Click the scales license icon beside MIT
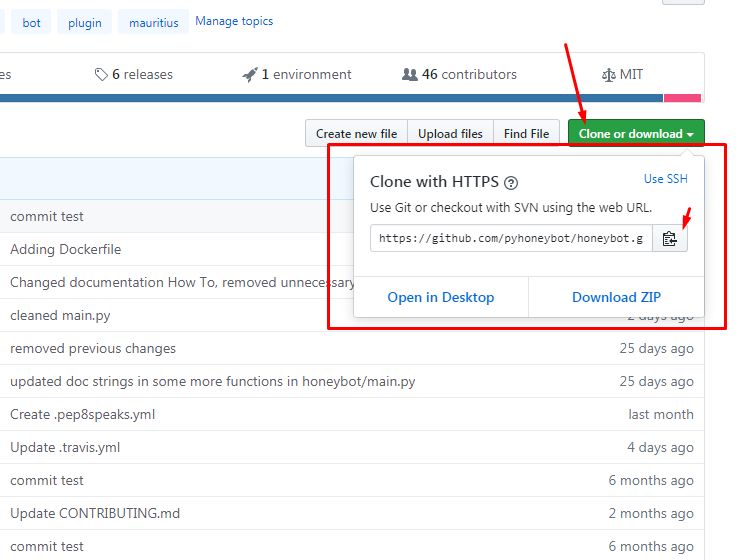The width and height of the screenshot is (742, 560). (x=609, y=75)
